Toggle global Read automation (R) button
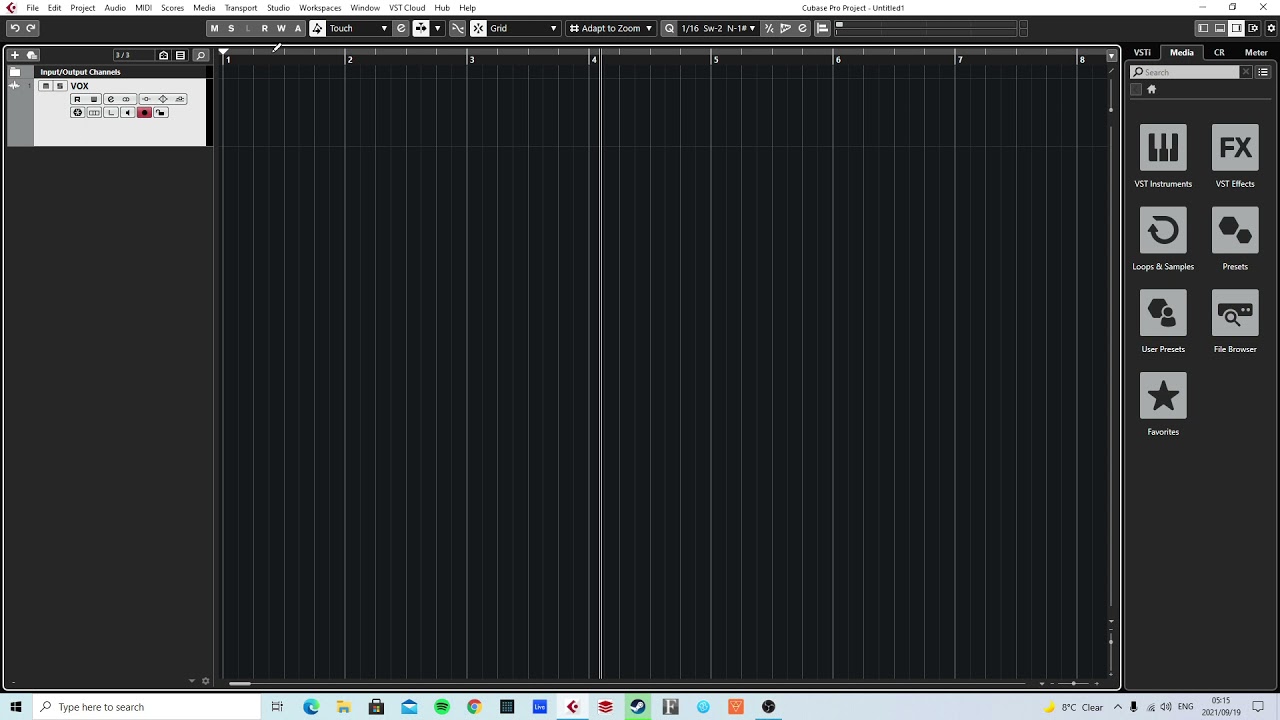Screen dimensions: 1280x720 [264, 28]
